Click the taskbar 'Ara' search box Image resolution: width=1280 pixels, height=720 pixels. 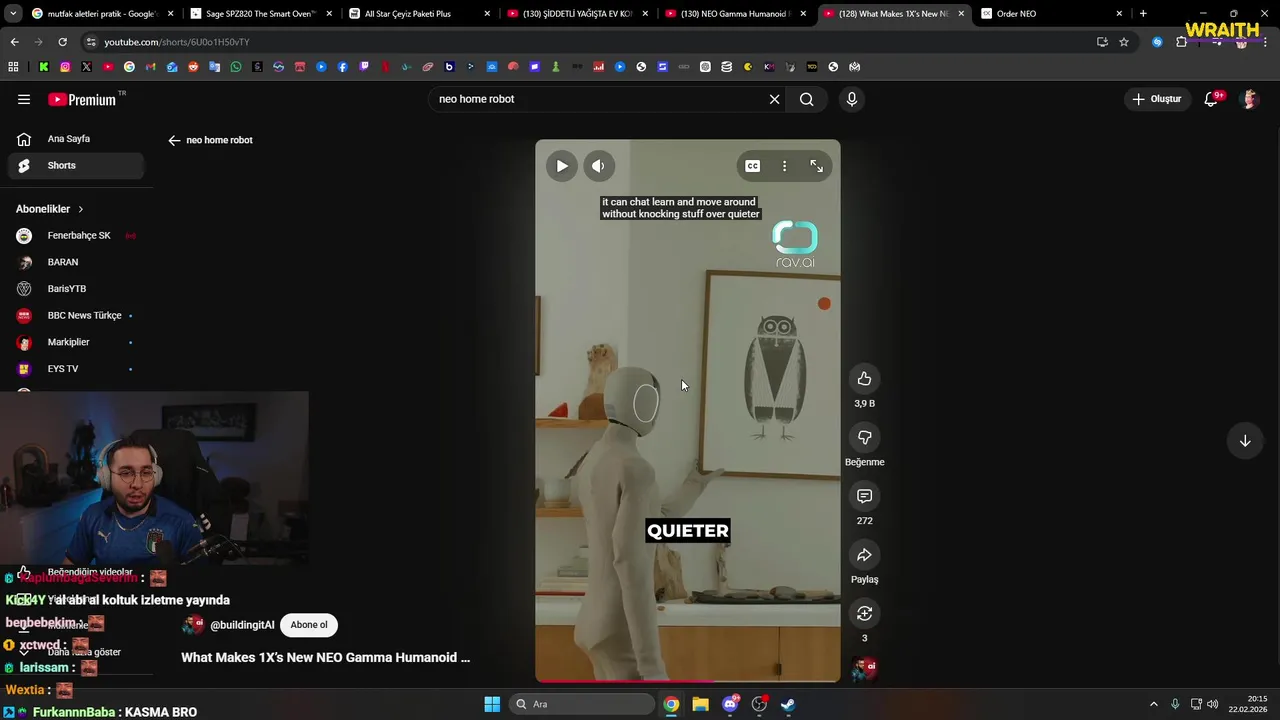583,704
